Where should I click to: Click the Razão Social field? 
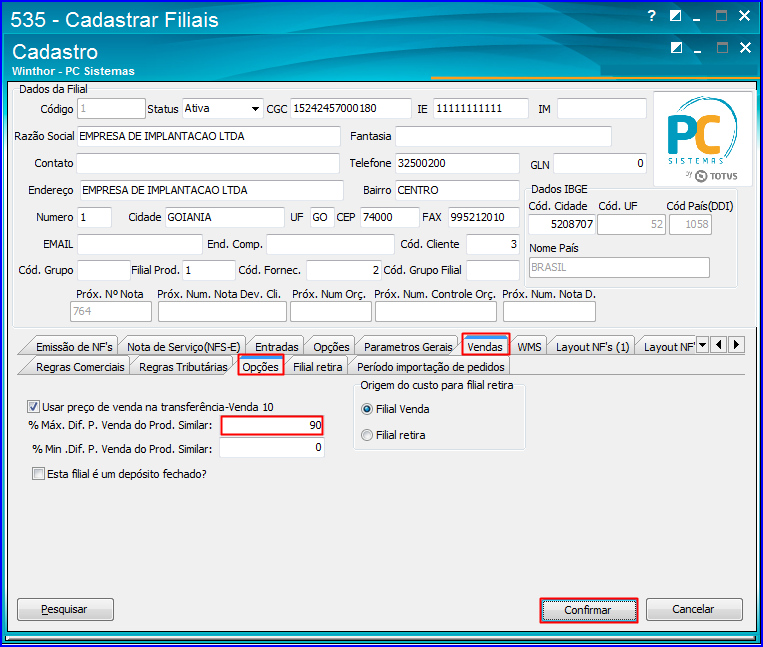(209, 136)
